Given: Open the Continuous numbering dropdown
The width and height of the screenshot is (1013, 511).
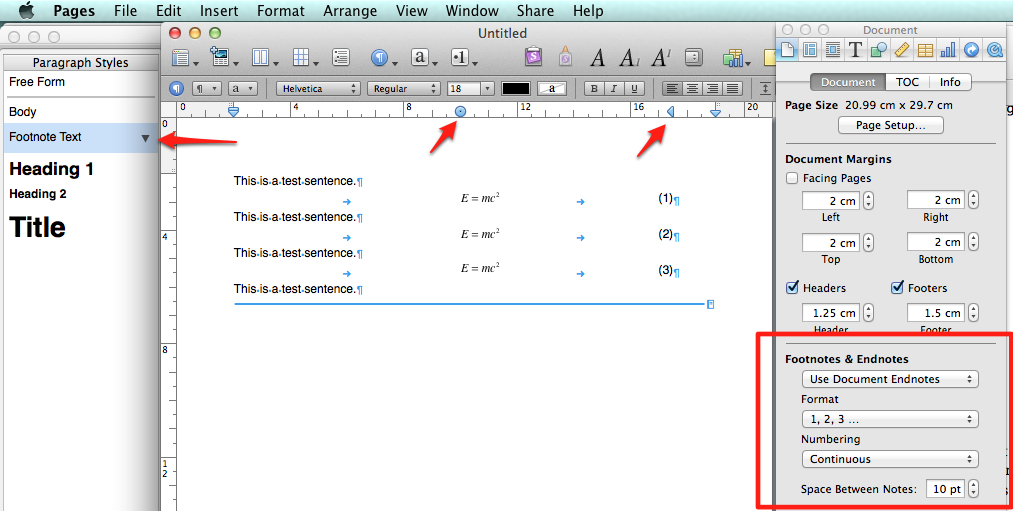Looking at the screenshot, I should point(890,459).
